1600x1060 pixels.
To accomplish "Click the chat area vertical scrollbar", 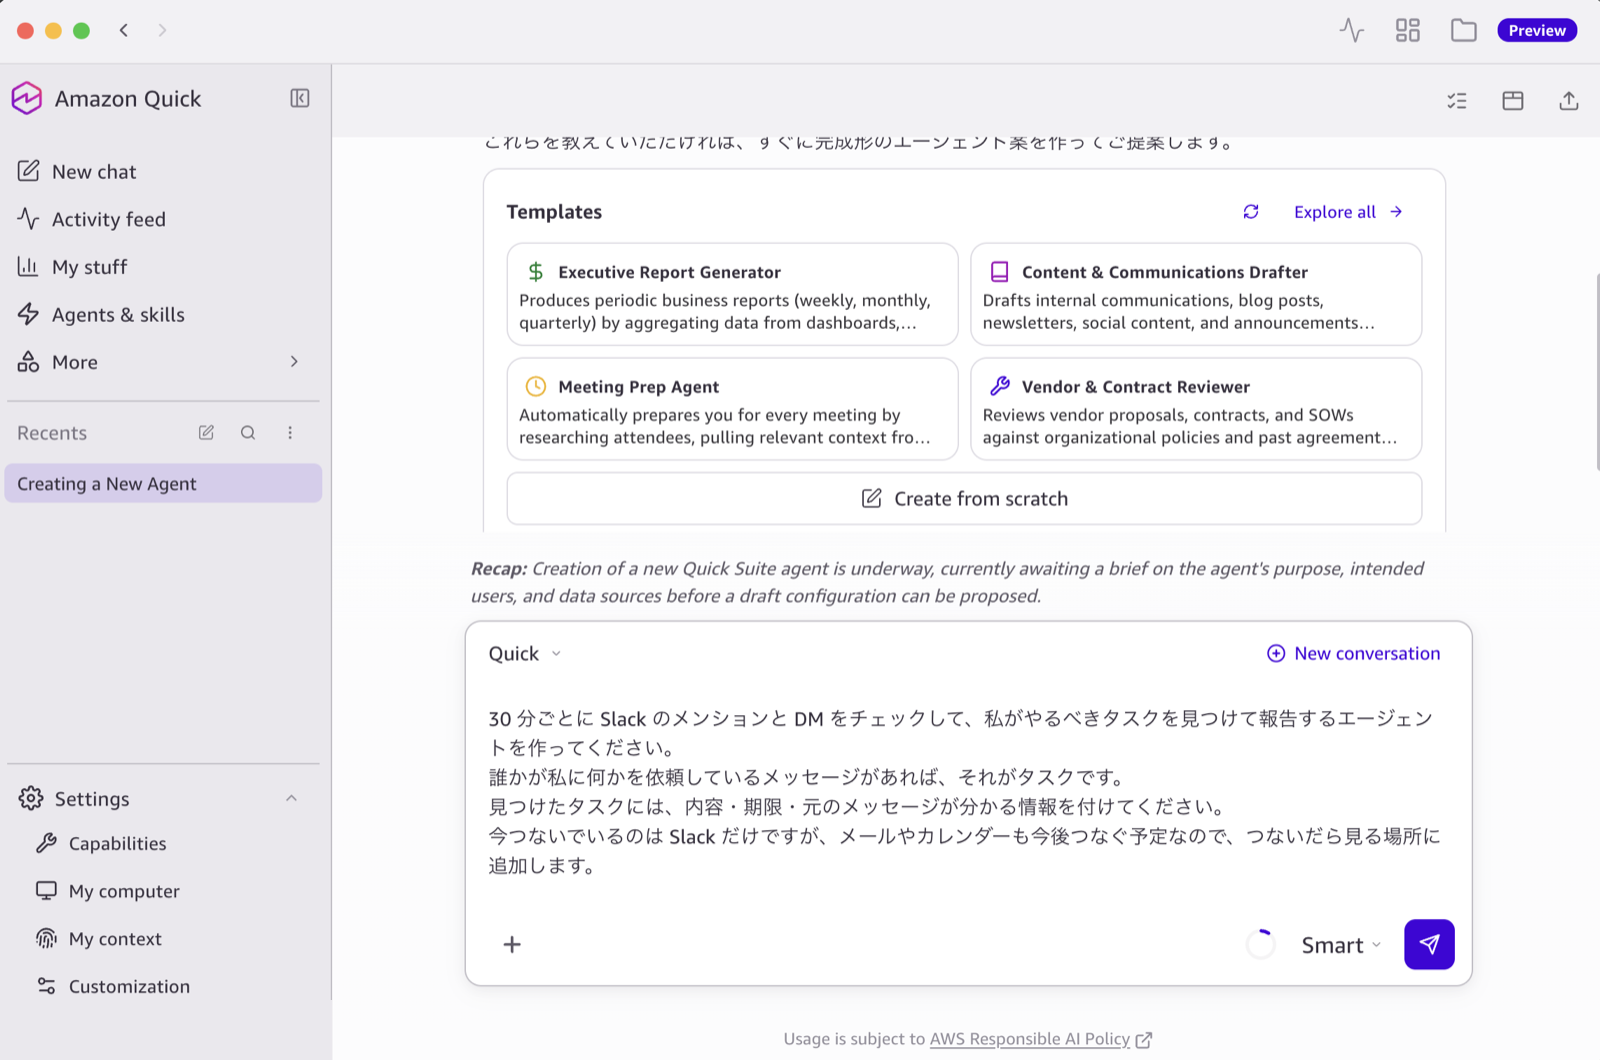I will pyautogui.click(x=1597, y=370).
